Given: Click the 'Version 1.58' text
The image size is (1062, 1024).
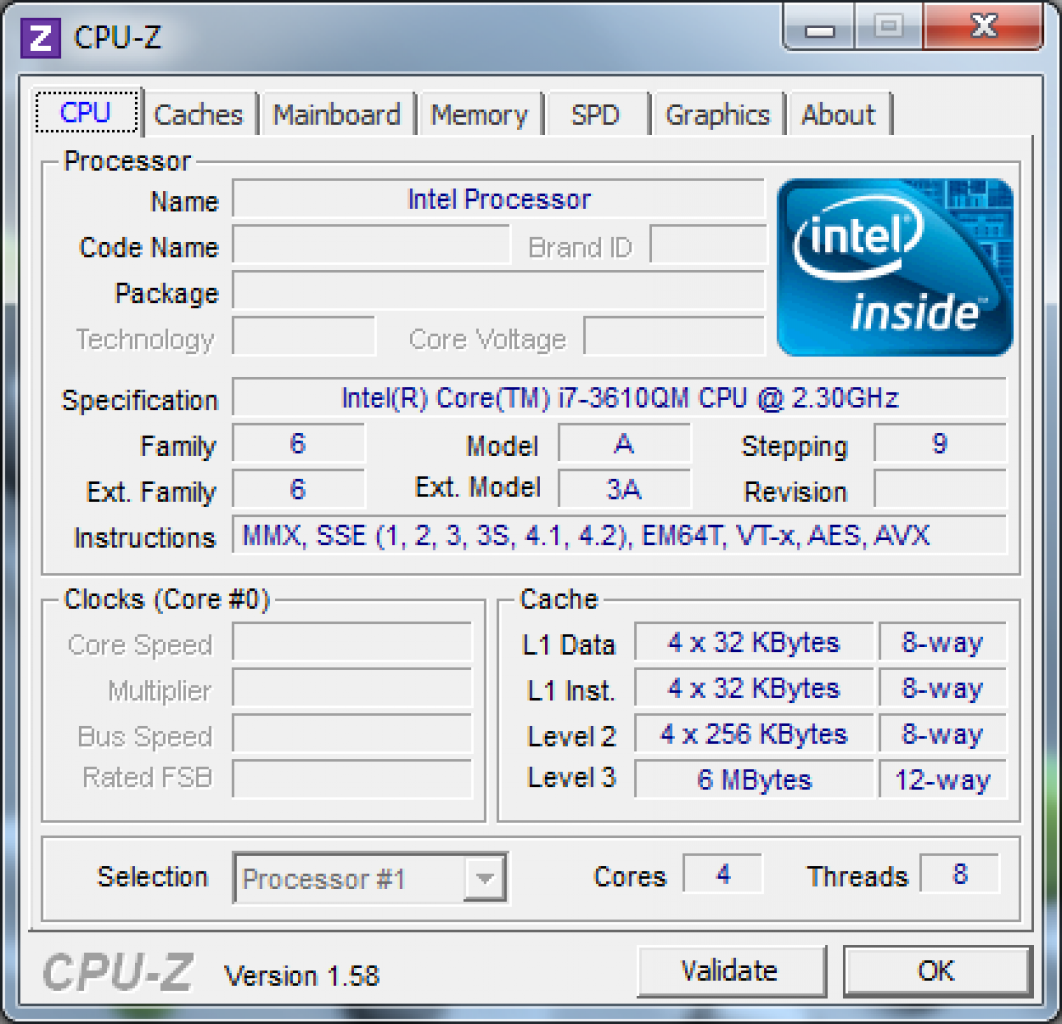Looking at the screenshot, I should 302,977.
